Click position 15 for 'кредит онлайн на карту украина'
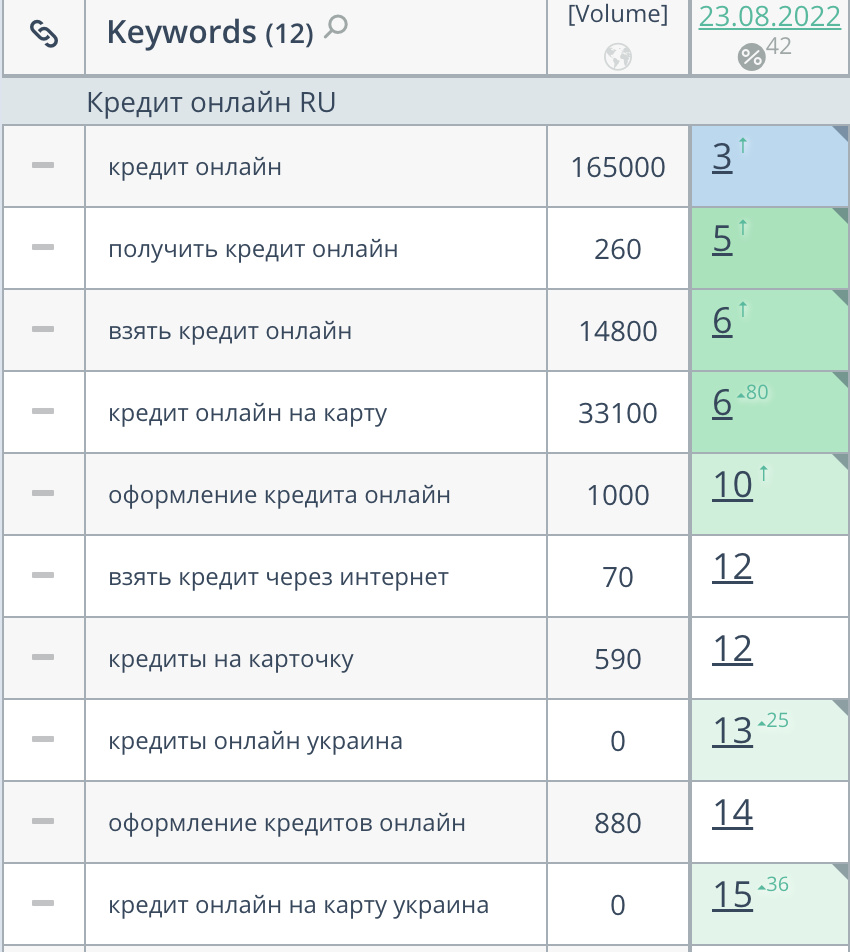The height and width of the screenshot is (952, 850). [x=732, y=895]
